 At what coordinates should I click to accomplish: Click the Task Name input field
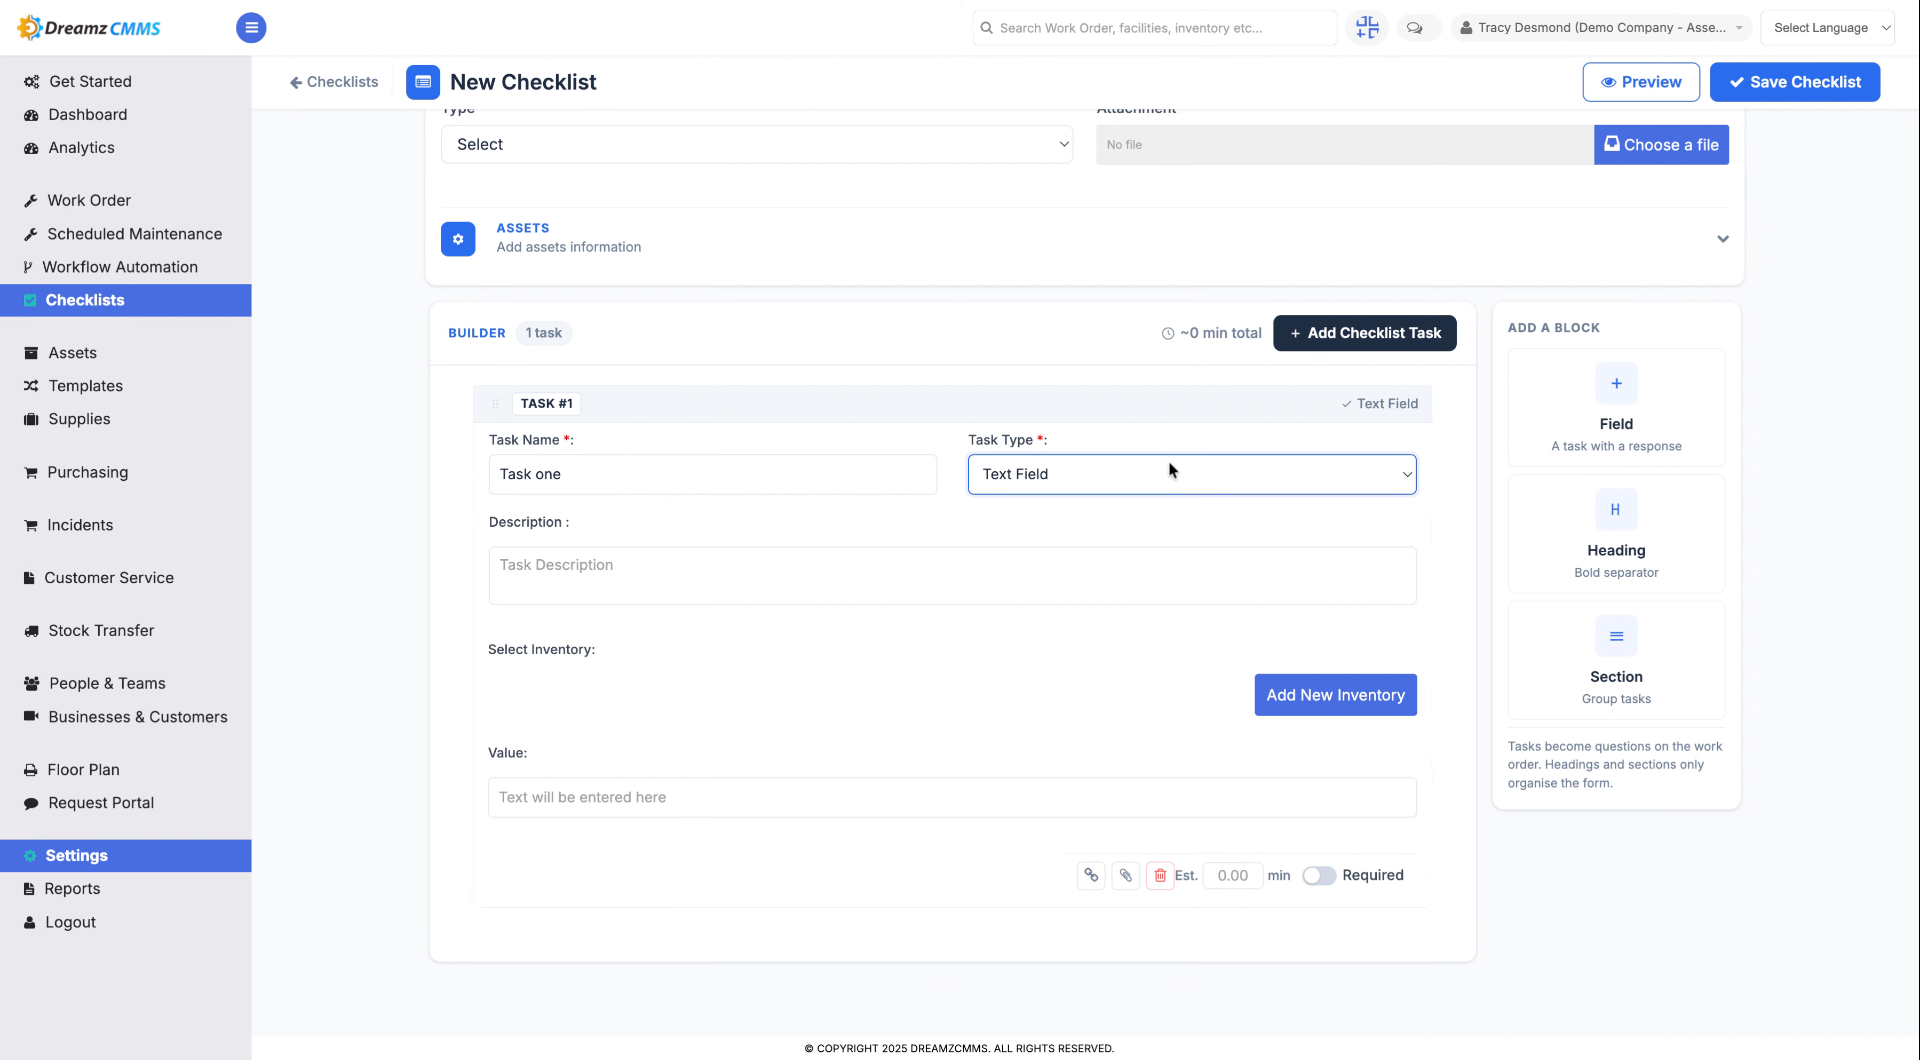(713, 474)
